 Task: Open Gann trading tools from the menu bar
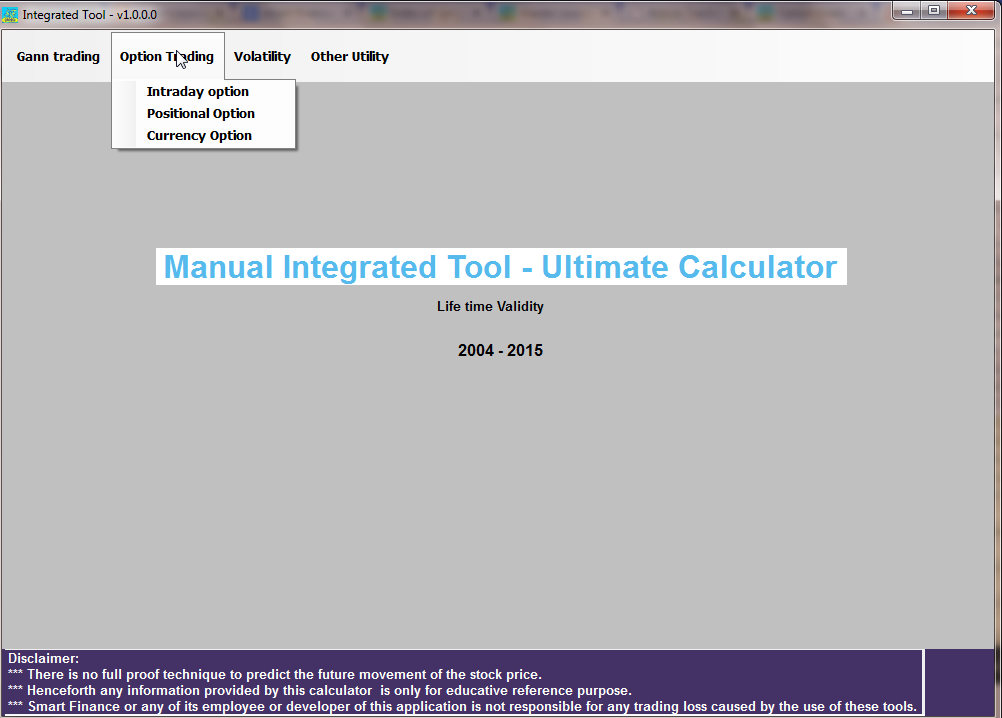(x=57, y=56)
